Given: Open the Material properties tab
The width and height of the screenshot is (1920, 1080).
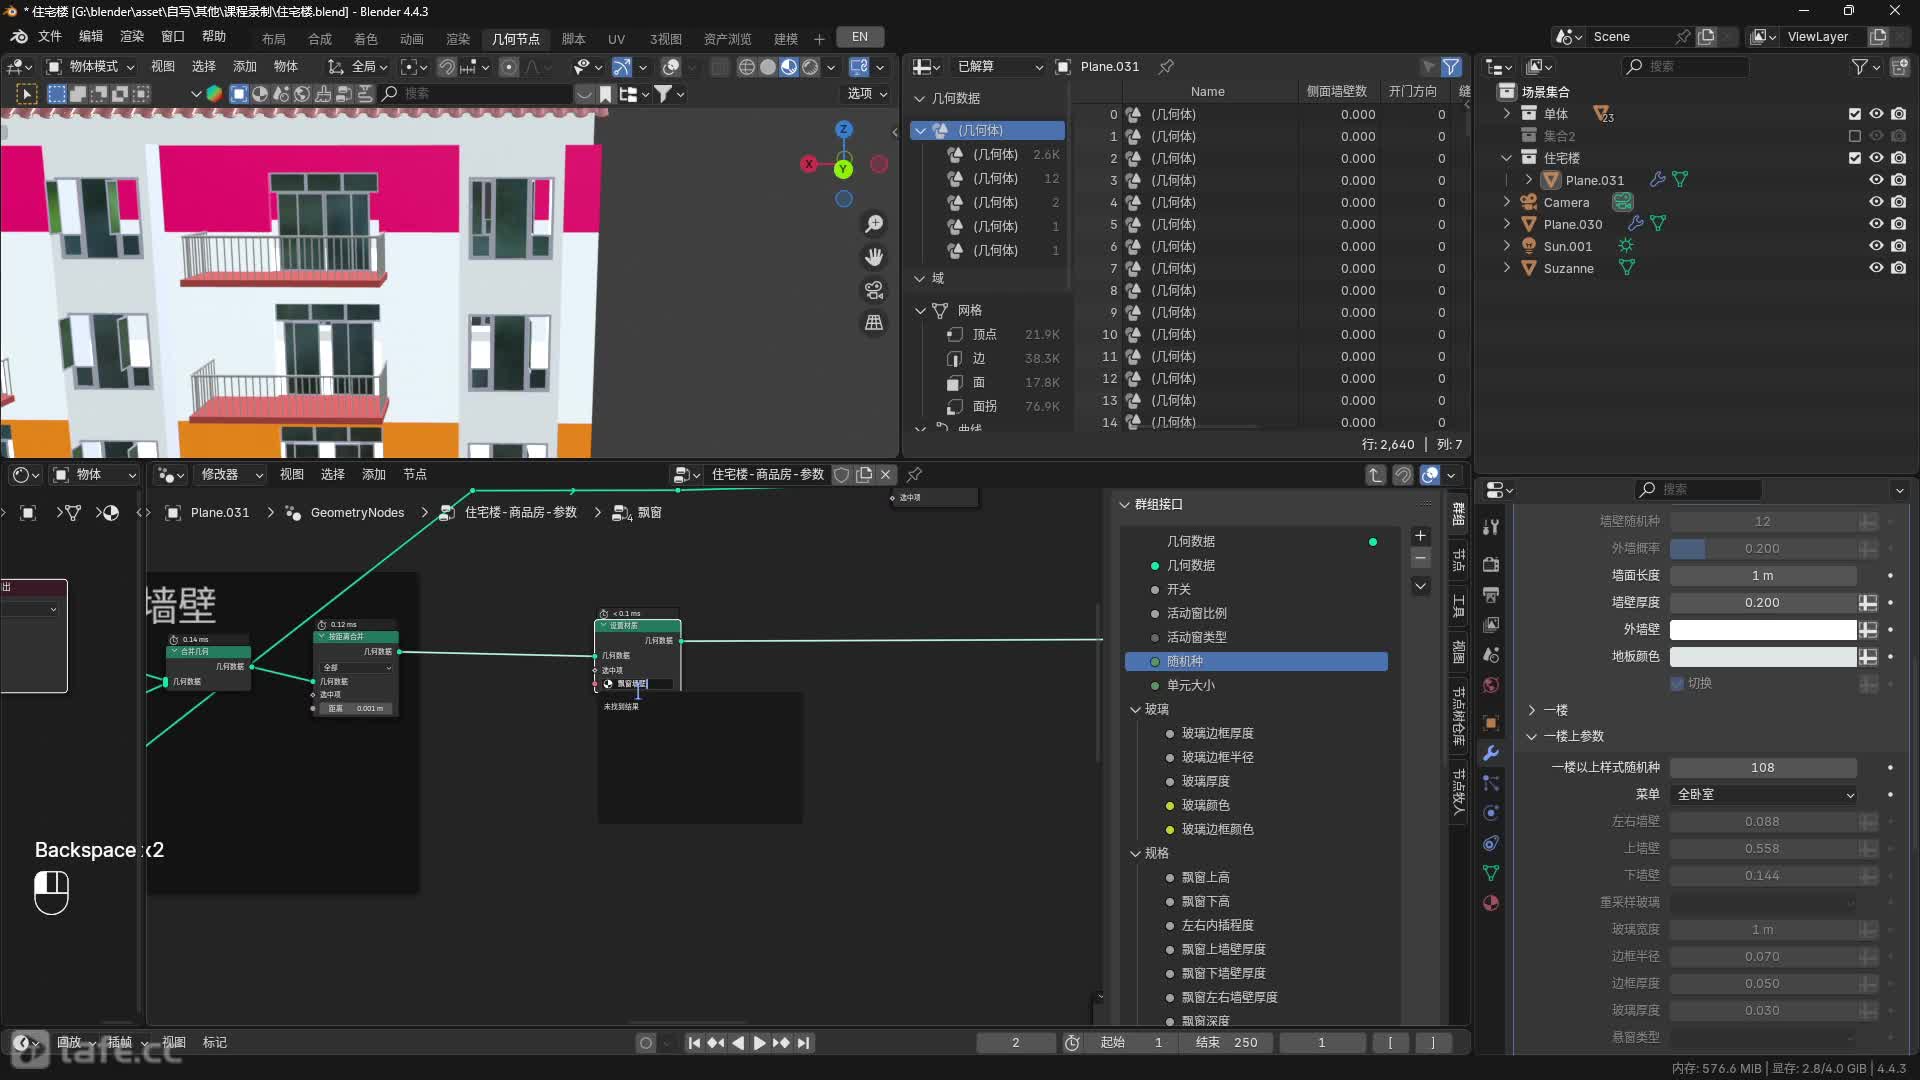Looking at the screenshot, I should click(x=1491, y=903).
